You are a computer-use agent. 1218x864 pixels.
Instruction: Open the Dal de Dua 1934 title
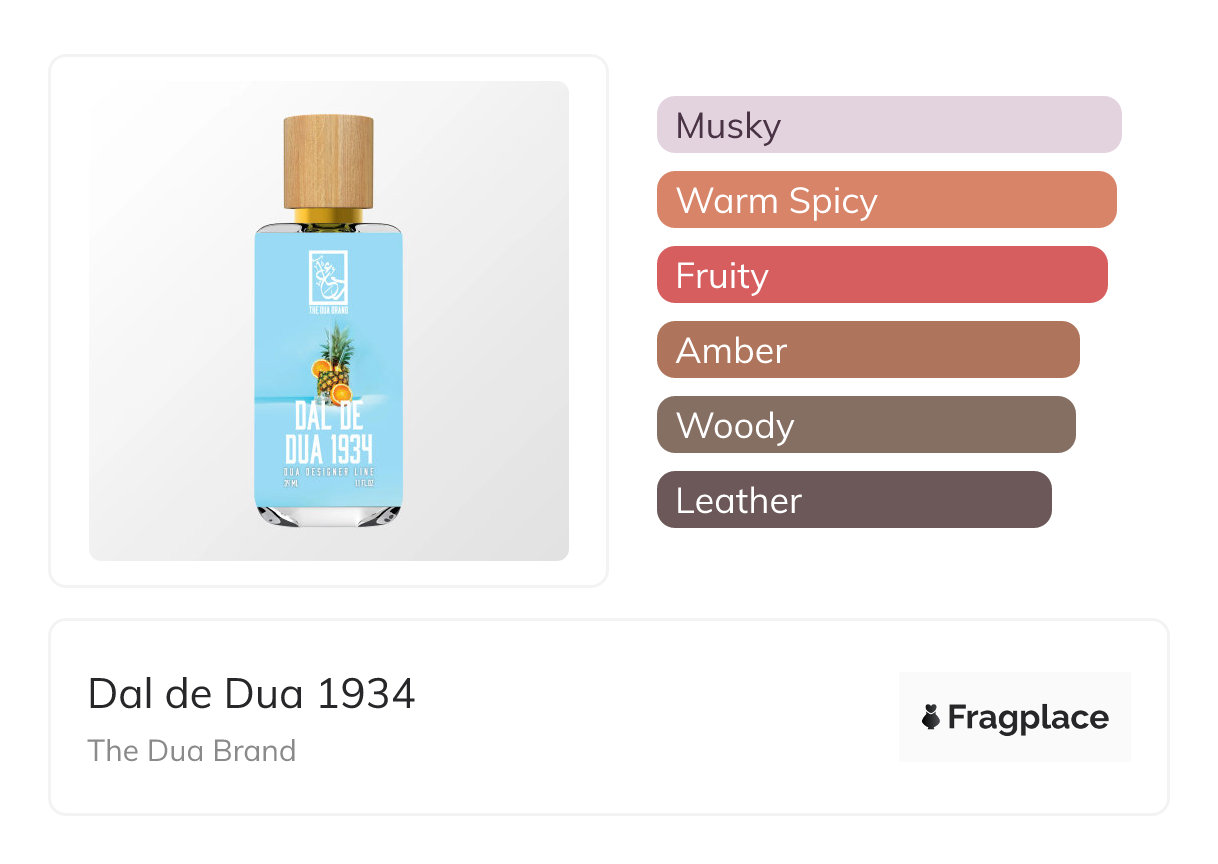tap(251, 694)
